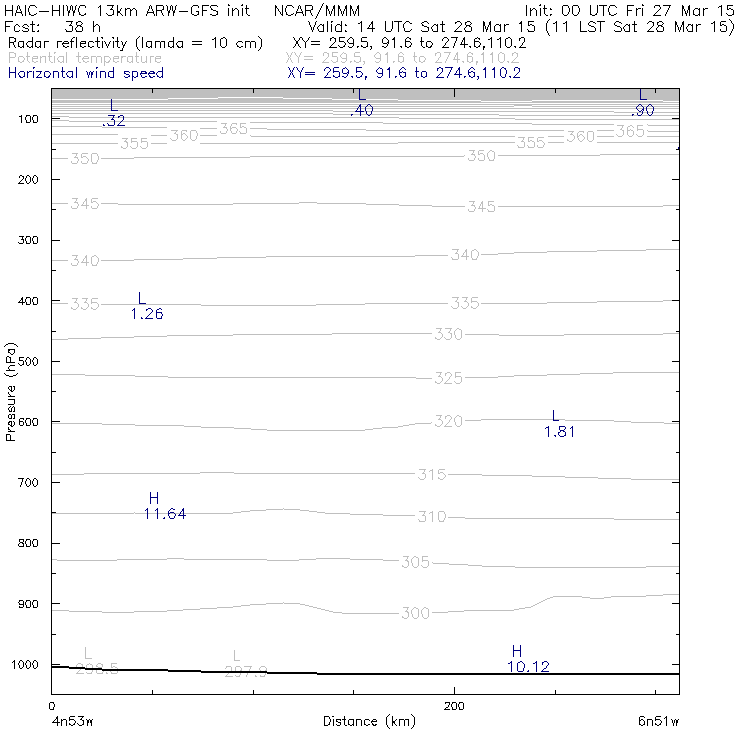This screenshot has width=740, height=740.
Task: Click the wind minimum labeled 'L .32'
Action: coord(114,113)
